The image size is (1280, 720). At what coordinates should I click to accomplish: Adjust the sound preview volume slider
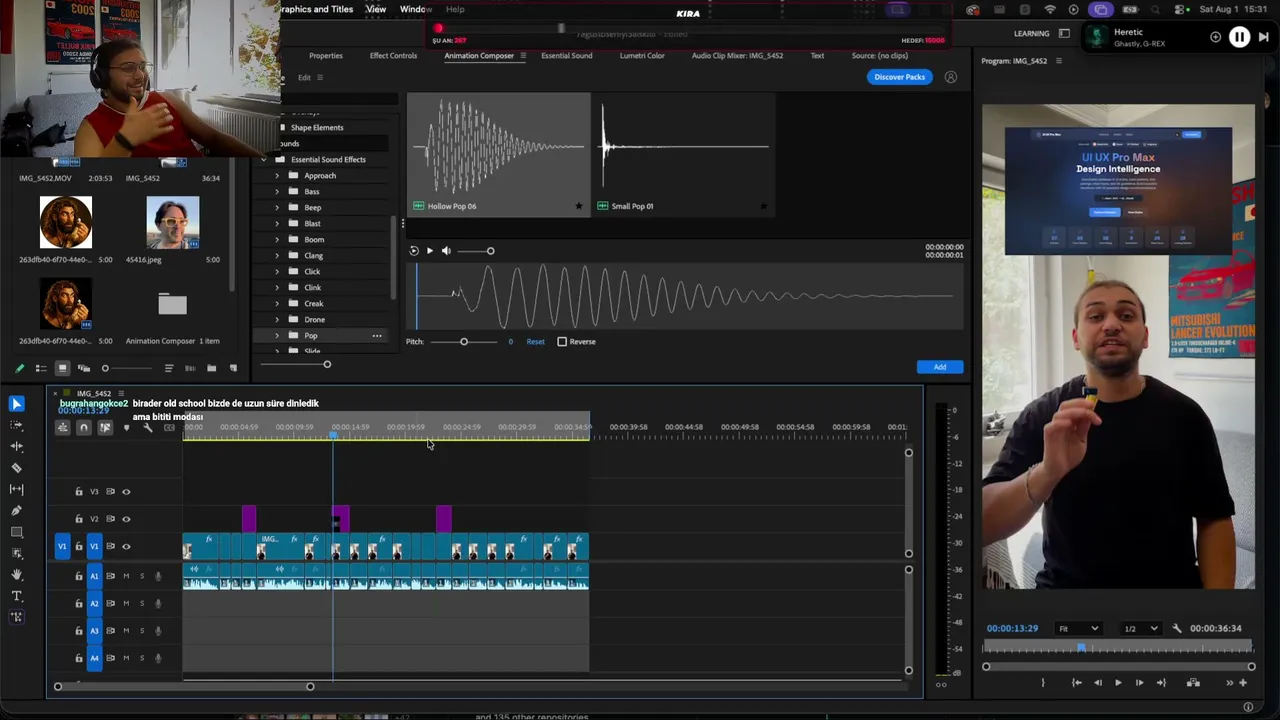[x=490, y=251]
